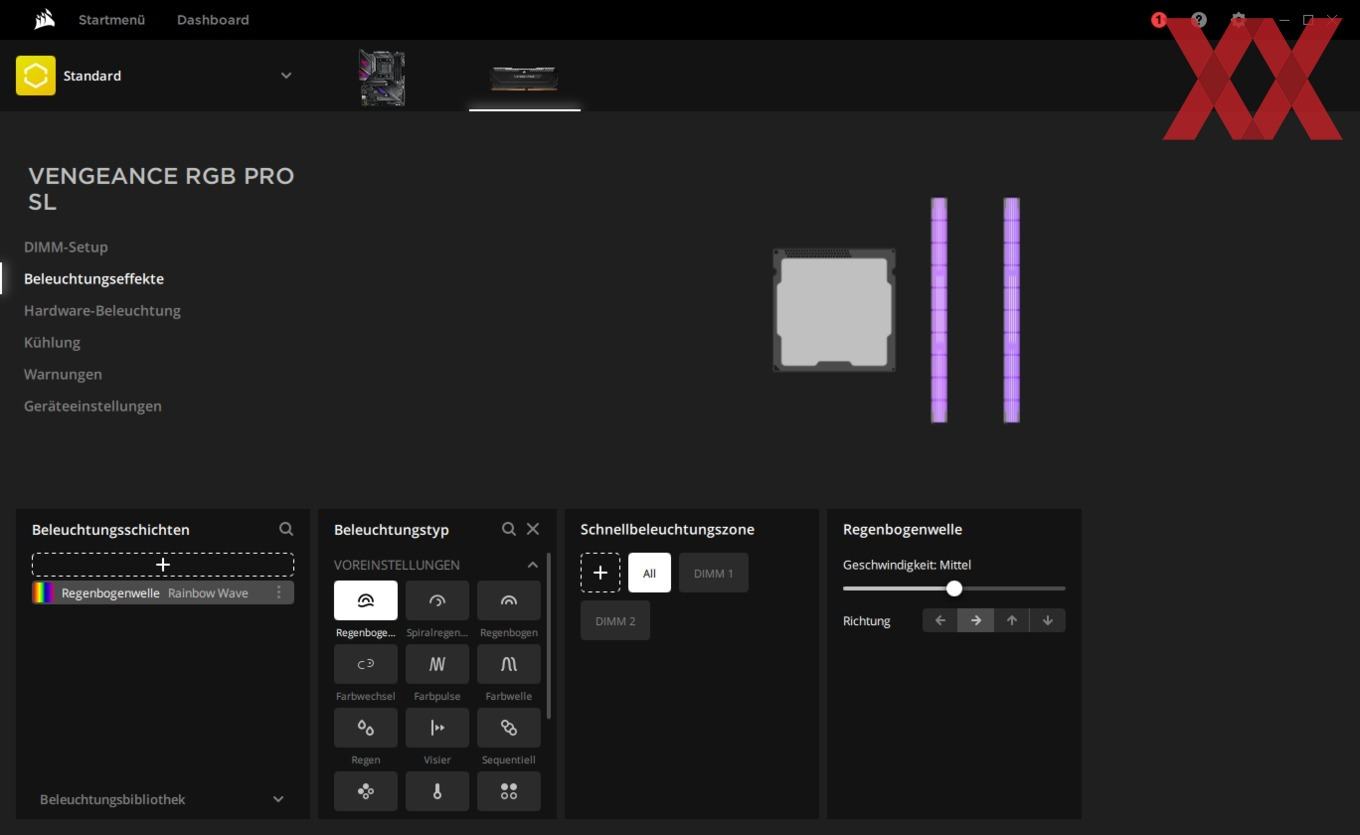
Task: Select the Regenbogenwelle Rainbow Wave layer
Action: coord(163,593)
